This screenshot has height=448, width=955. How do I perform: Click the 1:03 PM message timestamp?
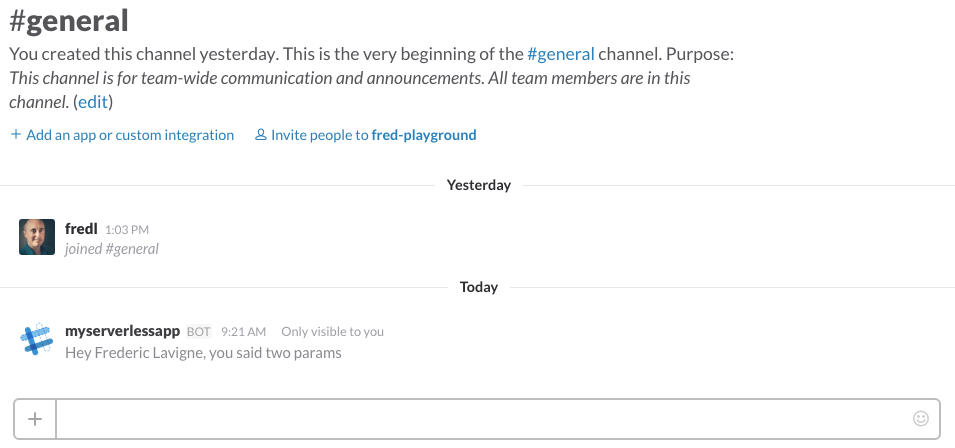(x=127, y=230)
